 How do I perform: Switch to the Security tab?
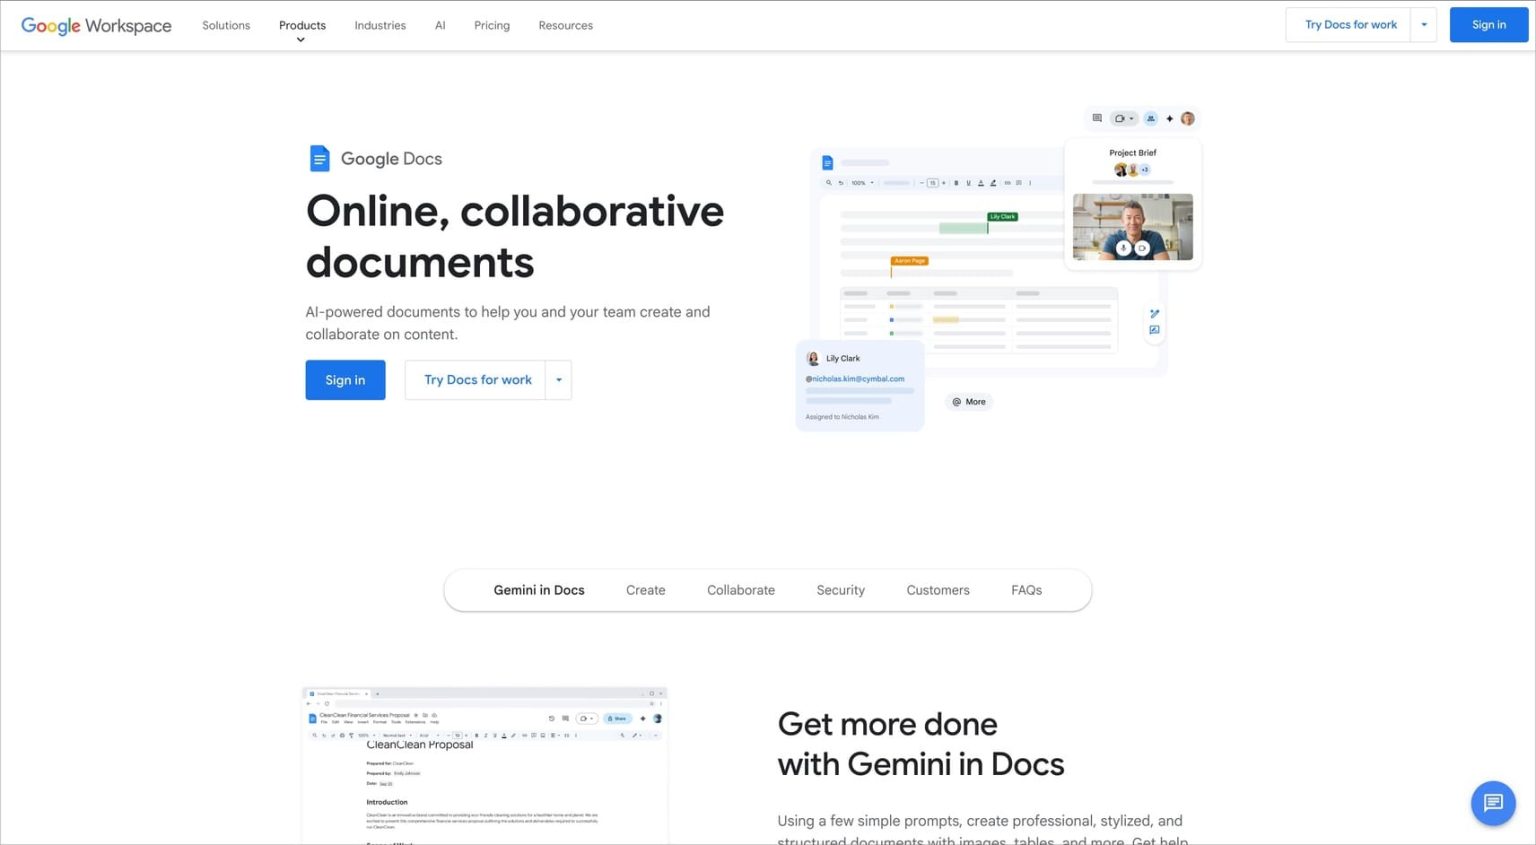(x=840, y=590)
